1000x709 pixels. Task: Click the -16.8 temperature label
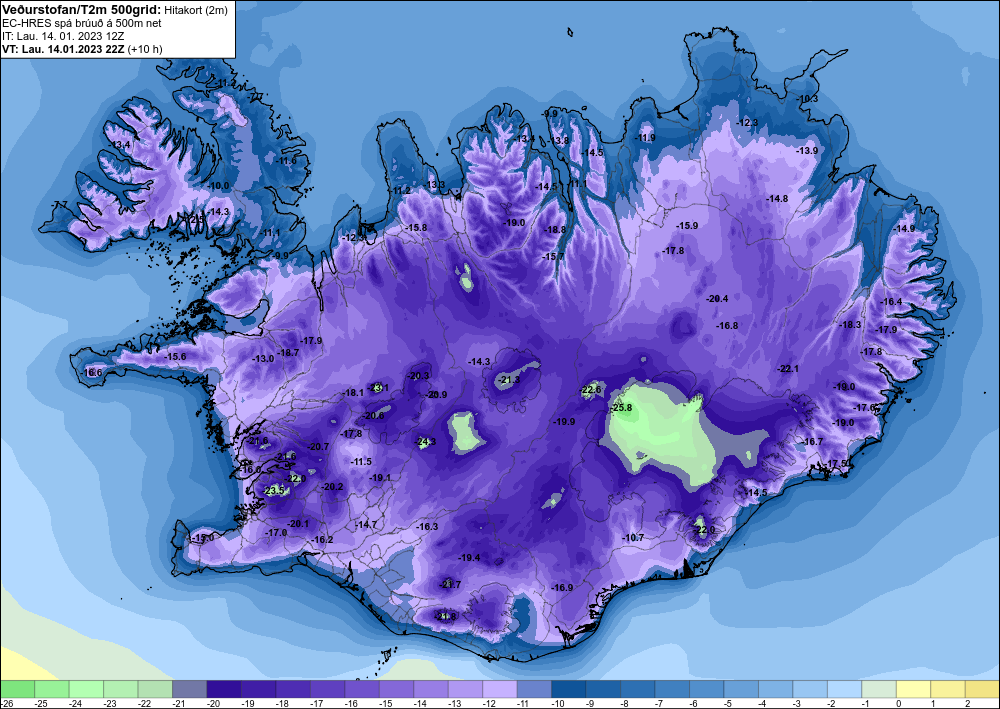click(727, 325)
